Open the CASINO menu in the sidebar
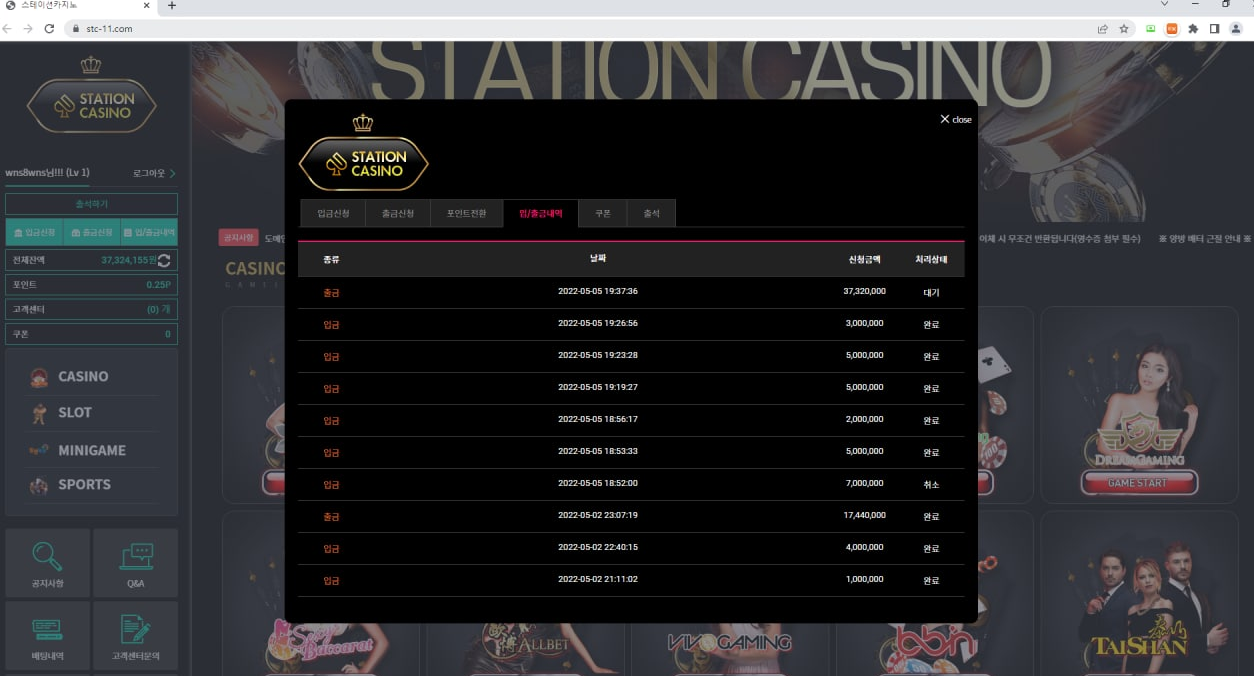This screenshot has width=1254, height=676. tap(83, 377)
